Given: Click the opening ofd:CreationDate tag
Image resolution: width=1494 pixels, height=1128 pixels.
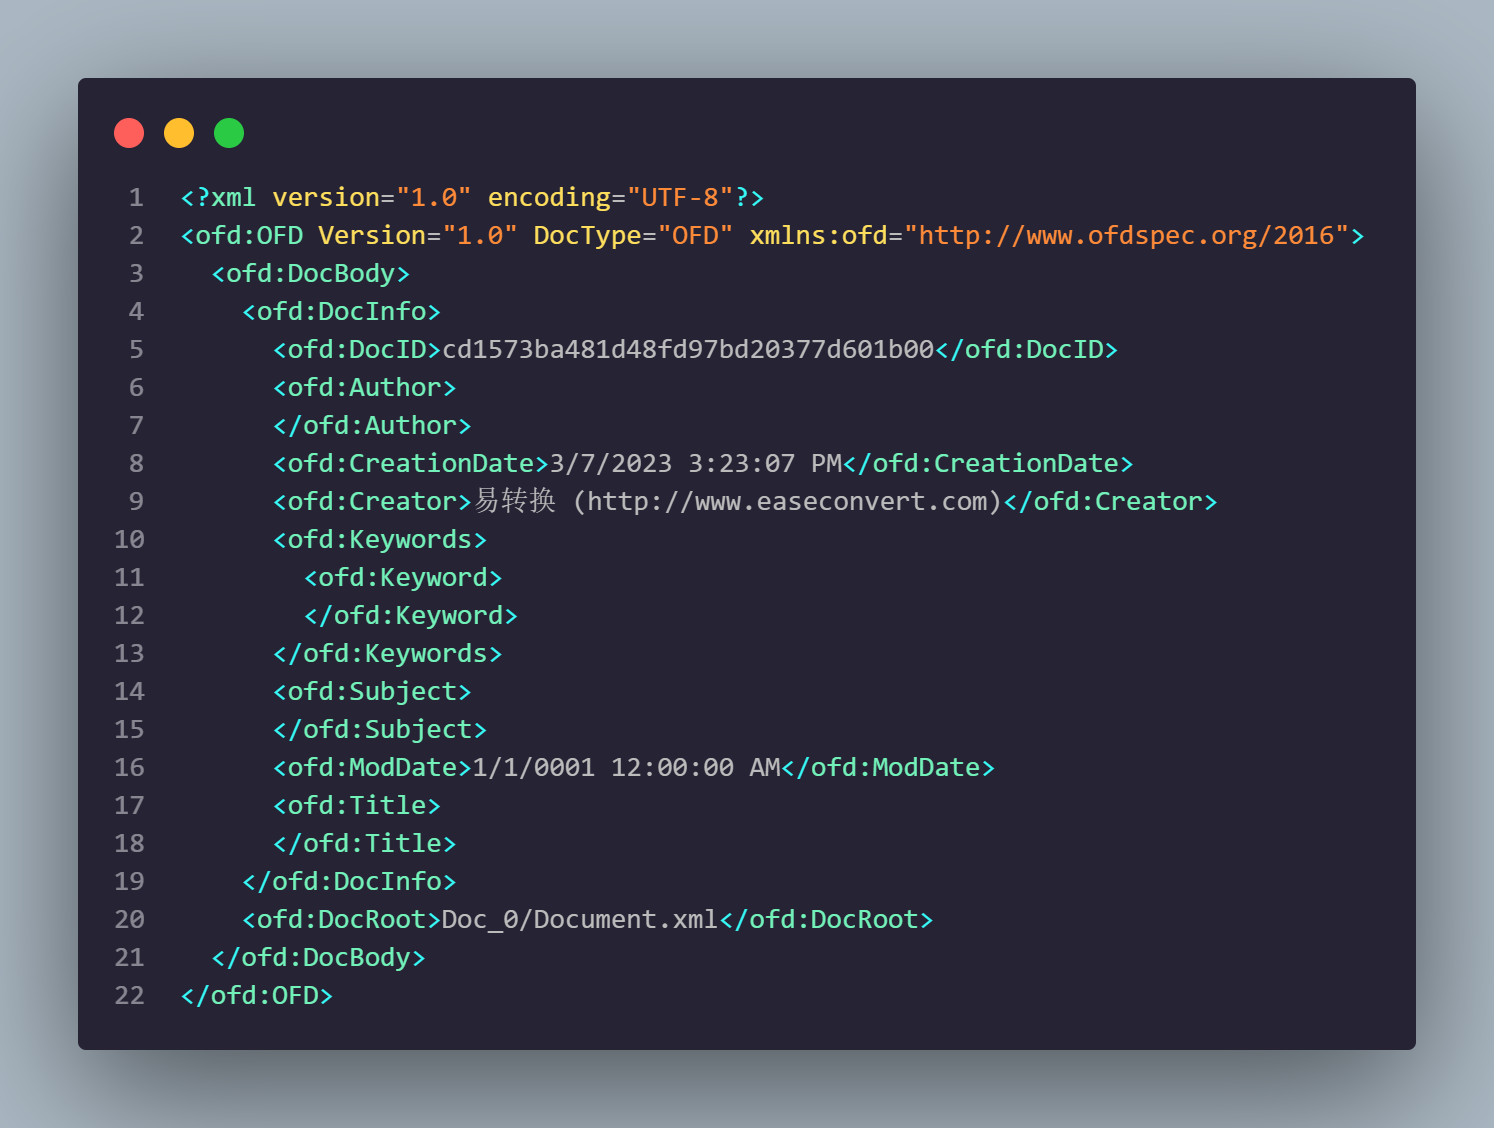Looking at the screenshot, I should (x=411, y=464).
